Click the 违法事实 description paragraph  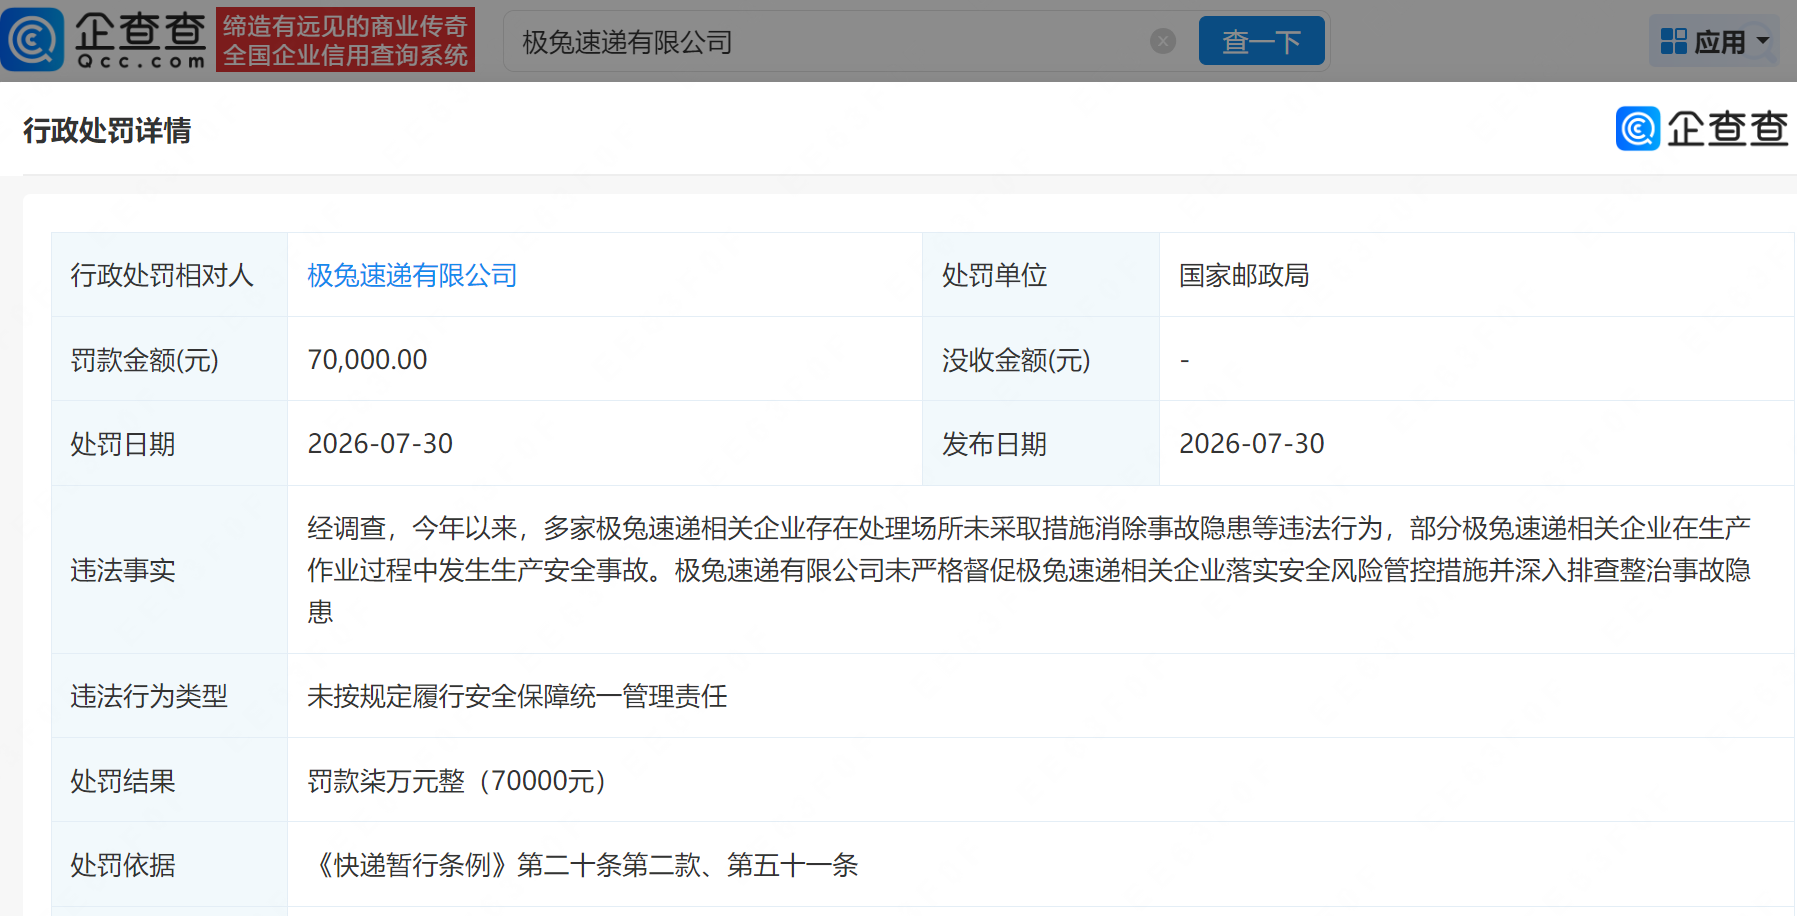point(1029,569)
